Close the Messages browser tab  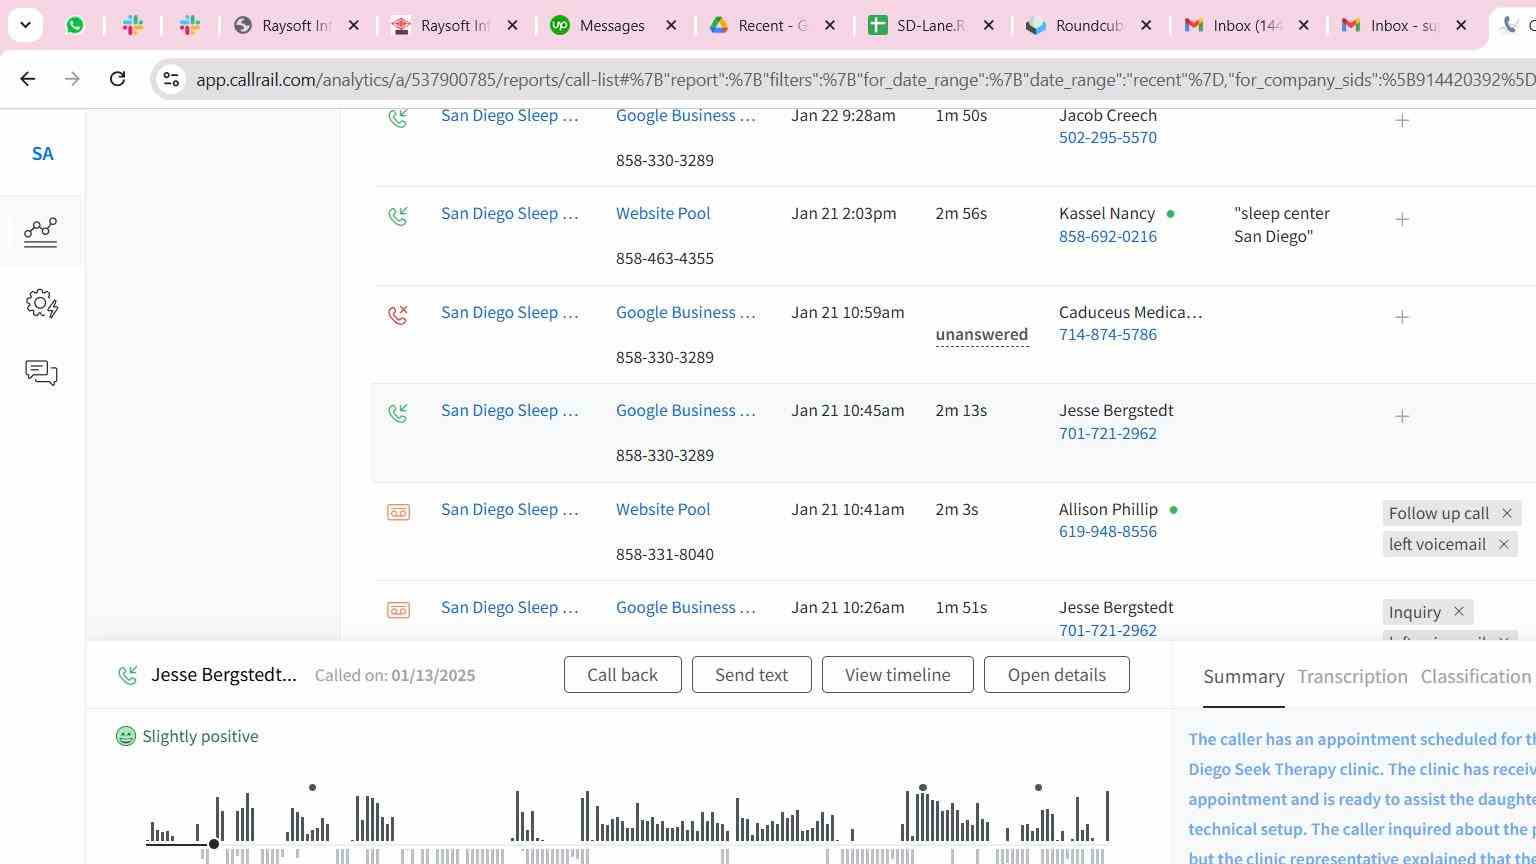pos(672,25)
